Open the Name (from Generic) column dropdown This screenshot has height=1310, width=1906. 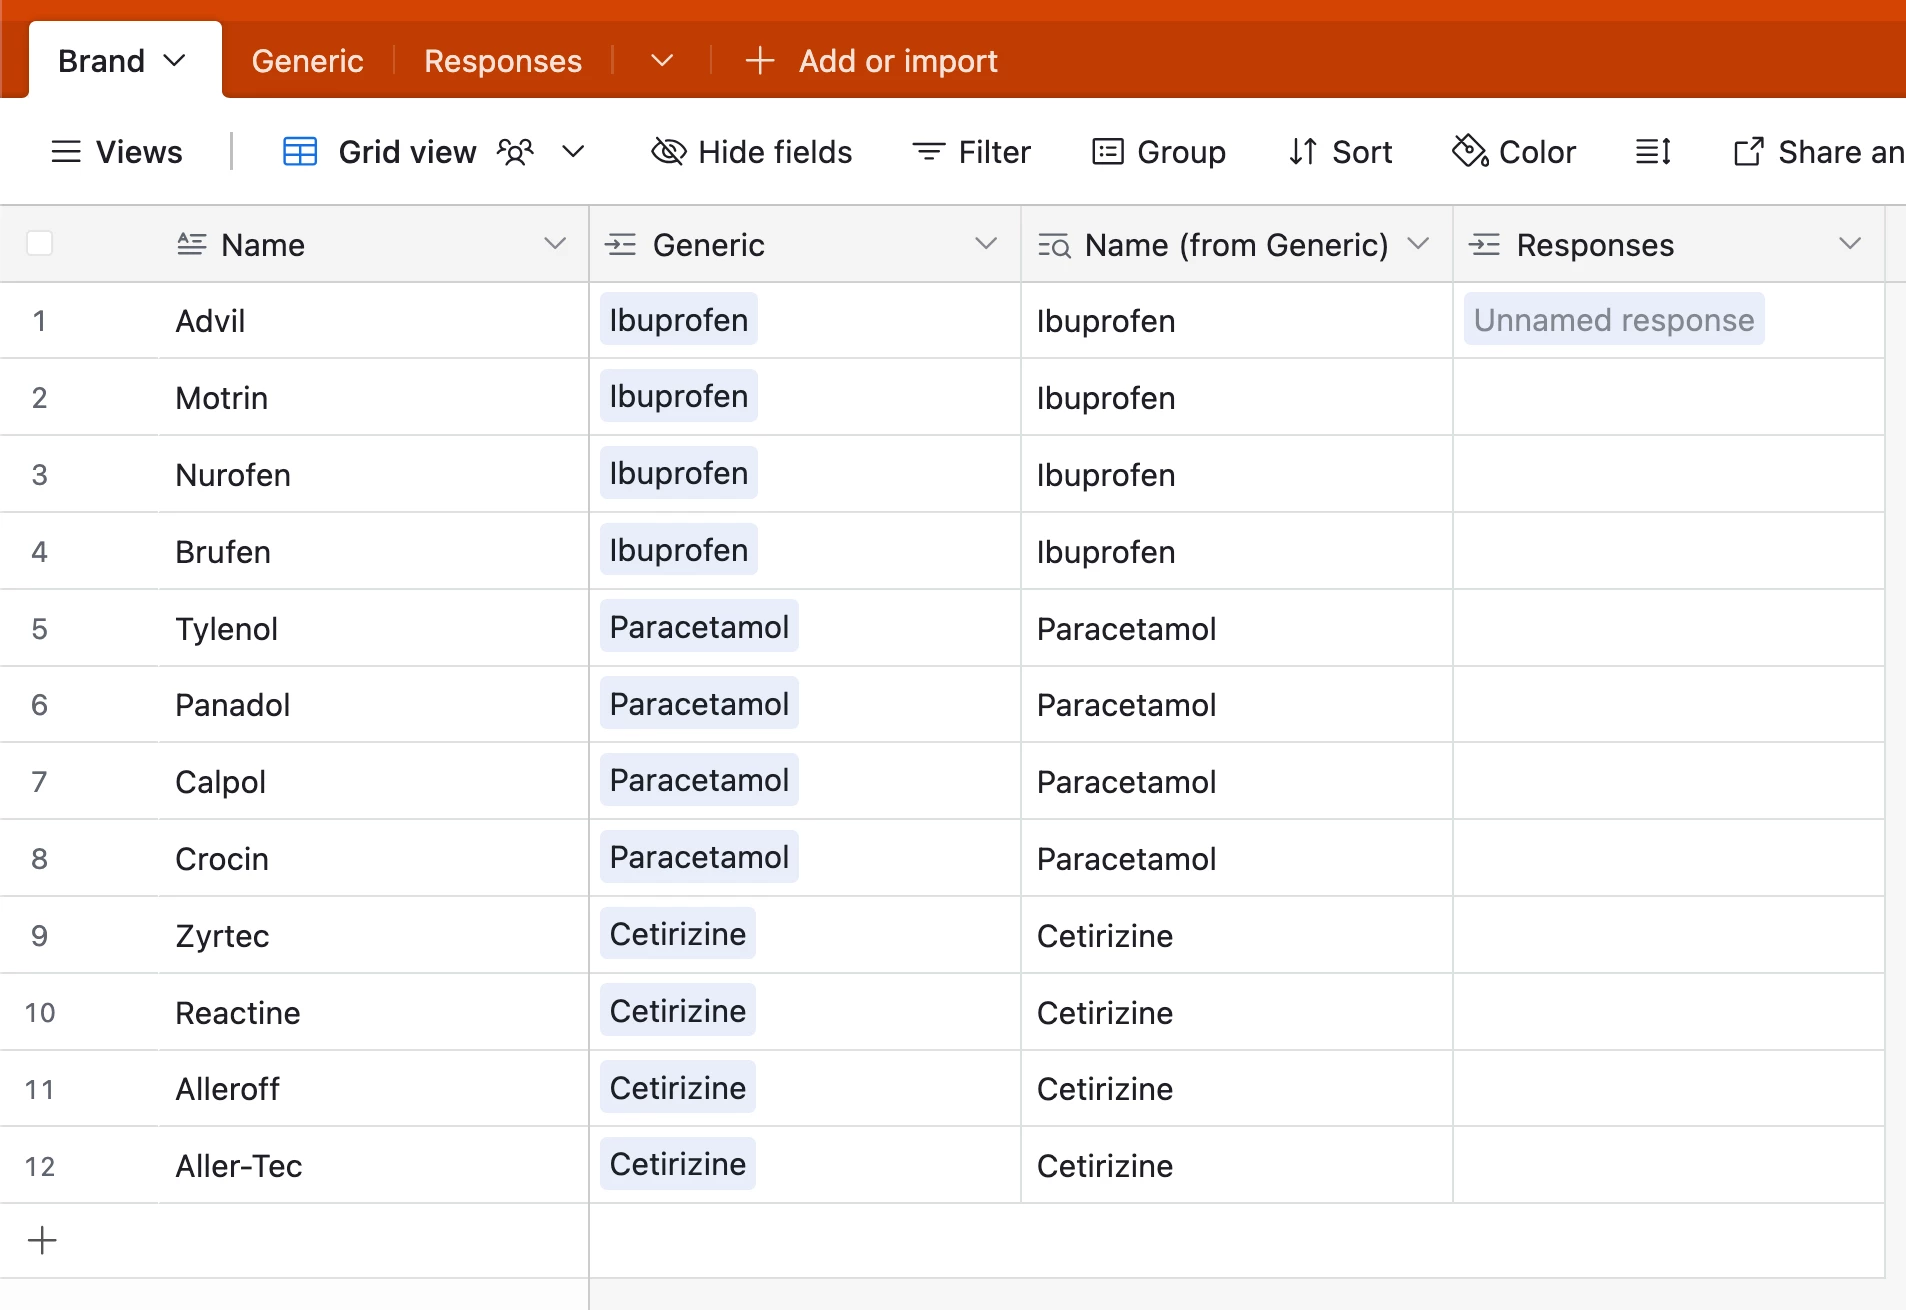[1418, 243]
